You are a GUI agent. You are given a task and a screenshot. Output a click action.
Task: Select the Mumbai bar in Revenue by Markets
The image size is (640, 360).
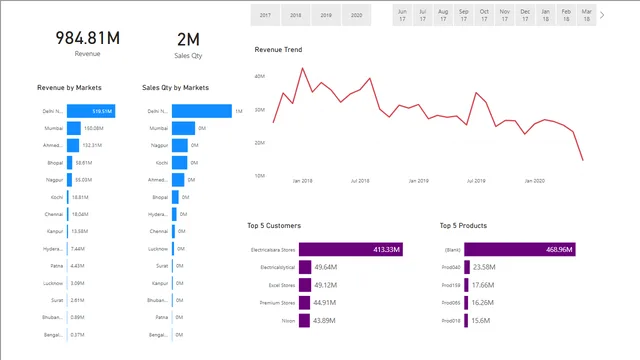(x=74, y=128)
